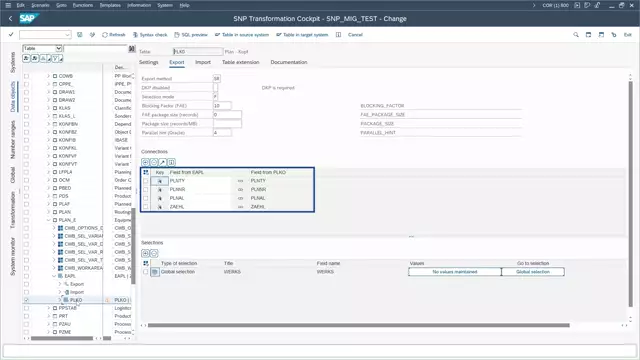
Task: Click key icon in ZAEHL row
Action: tap(160, 207)
